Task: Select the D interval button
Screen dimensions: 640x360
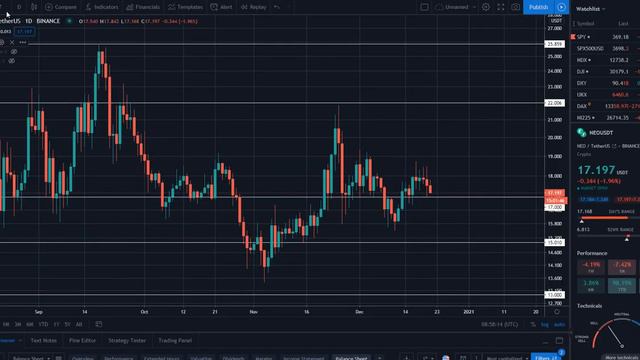Action: tap(19, 7)
